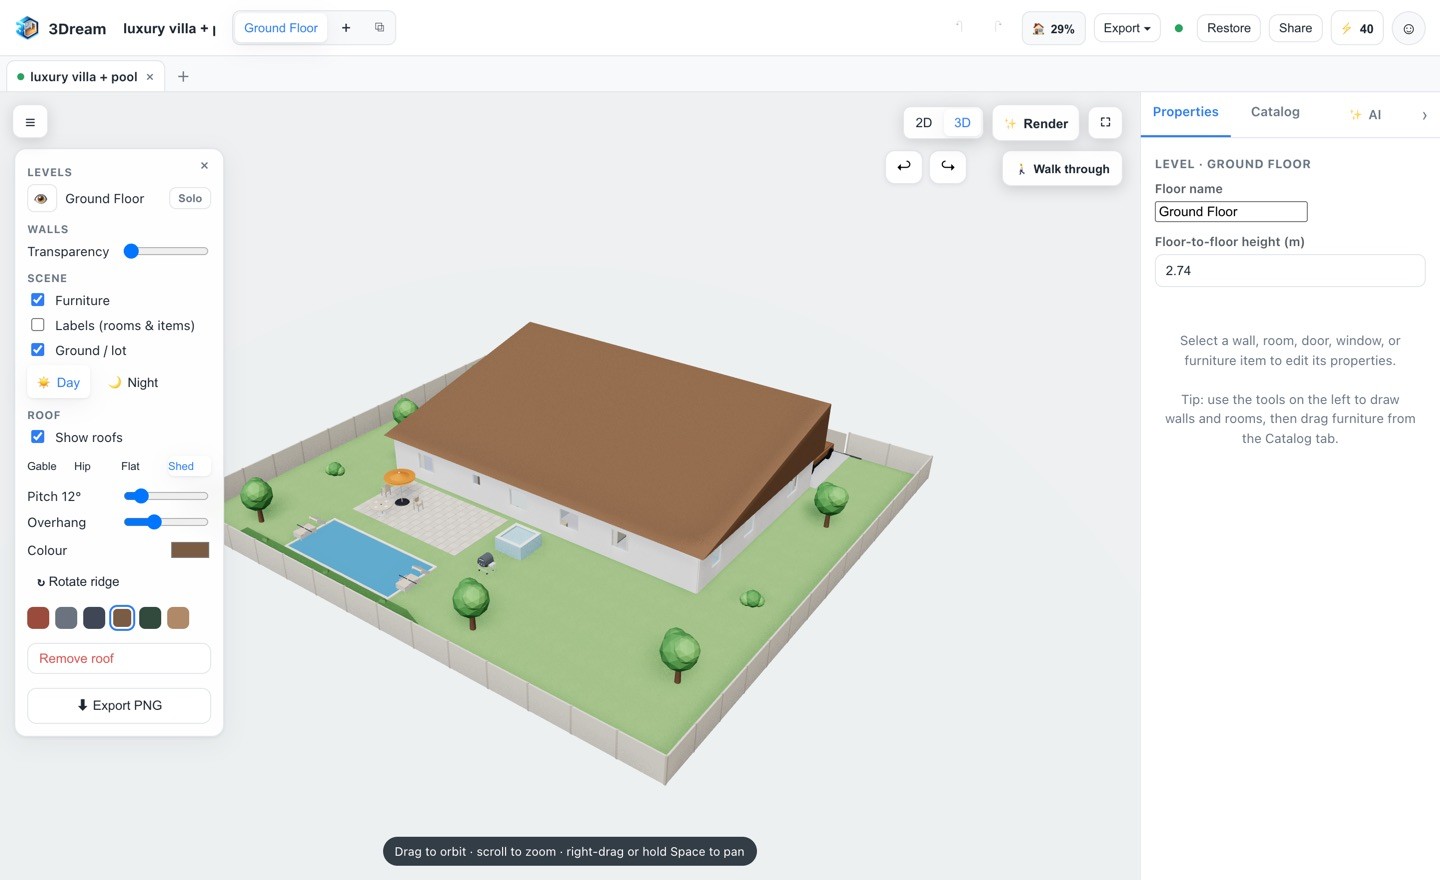Select Night lighting mode
This screenshot has width=1440, height=880.
click(x=133, y=382)
